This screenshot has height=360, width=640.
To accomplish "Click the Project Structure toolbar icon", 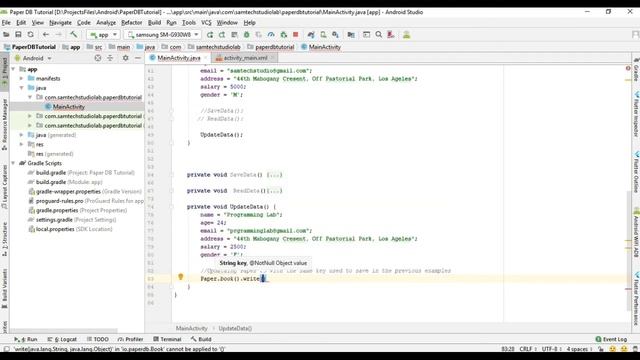I will [351, 35].
